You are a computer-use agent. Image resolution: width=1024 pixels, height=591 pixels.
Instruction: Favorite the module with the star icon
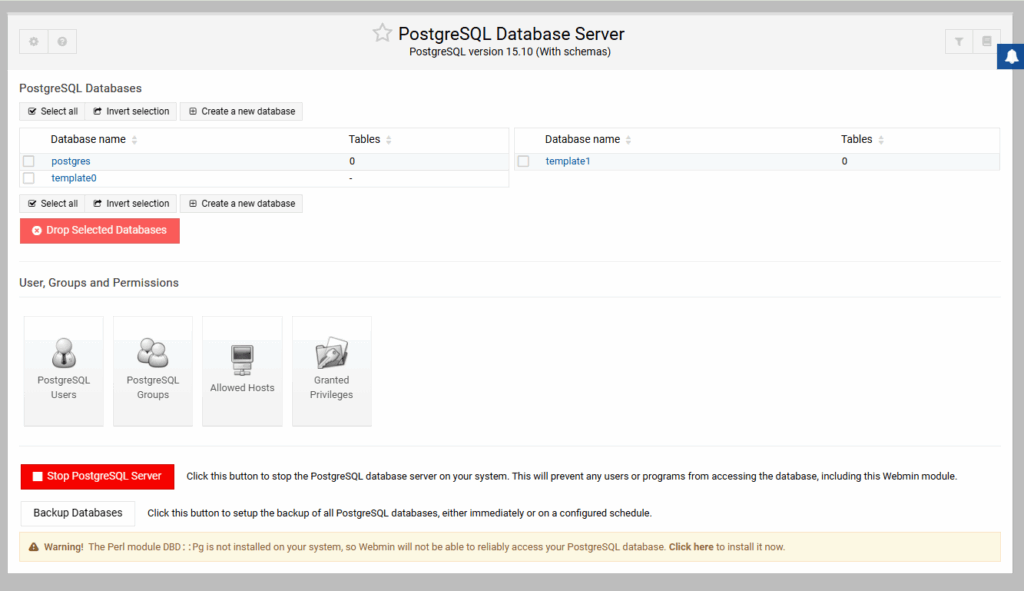(382, 34)
